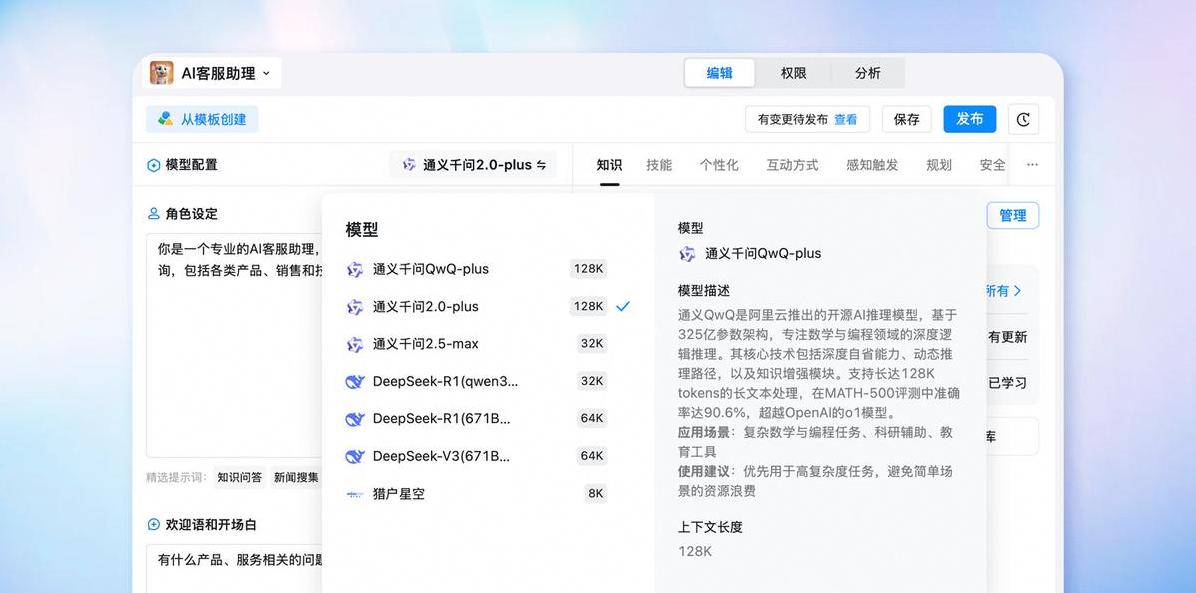
Task: Open version history clock icon
Action: [x=1023, y=120]
